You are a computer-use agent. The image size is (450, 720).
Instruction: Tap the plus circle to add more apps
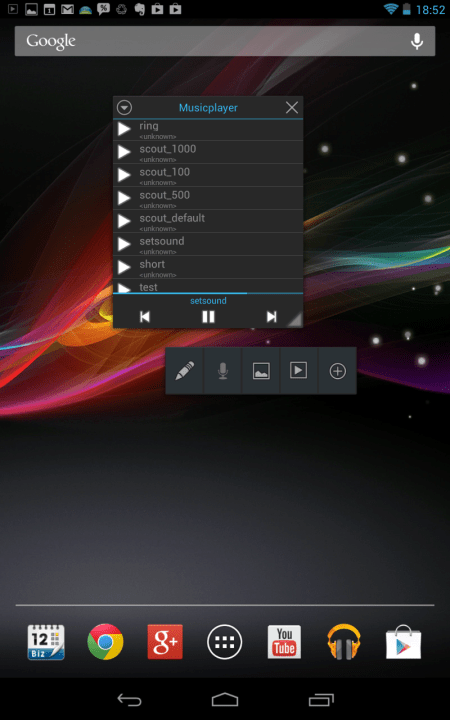coord(338,371)
